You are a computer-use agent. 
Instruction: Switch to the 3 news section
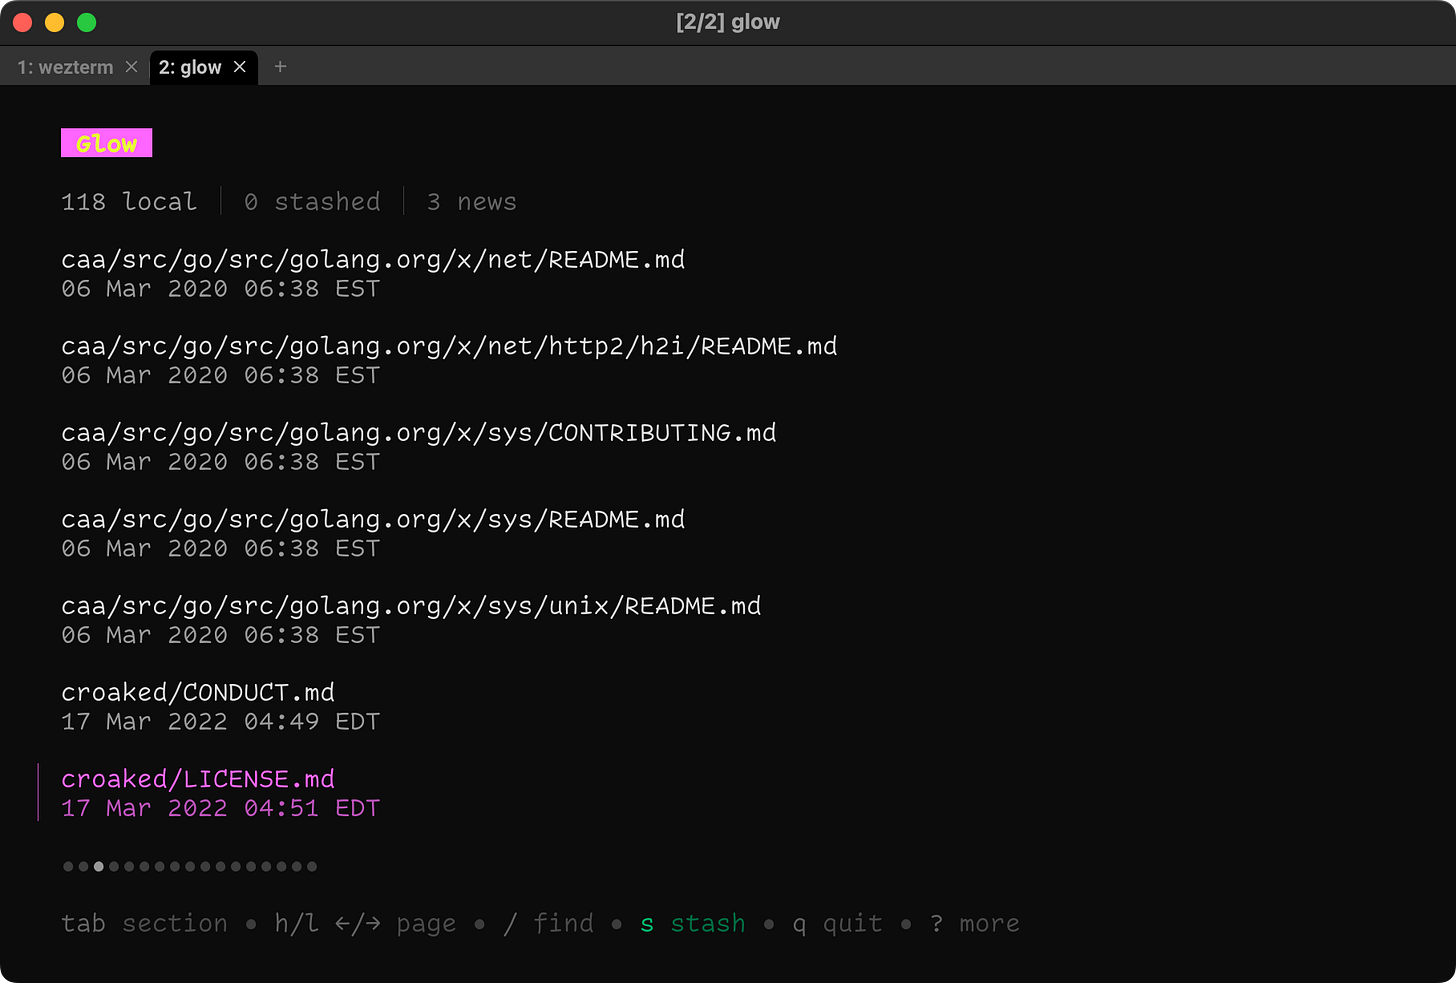(x=472, y=202)
